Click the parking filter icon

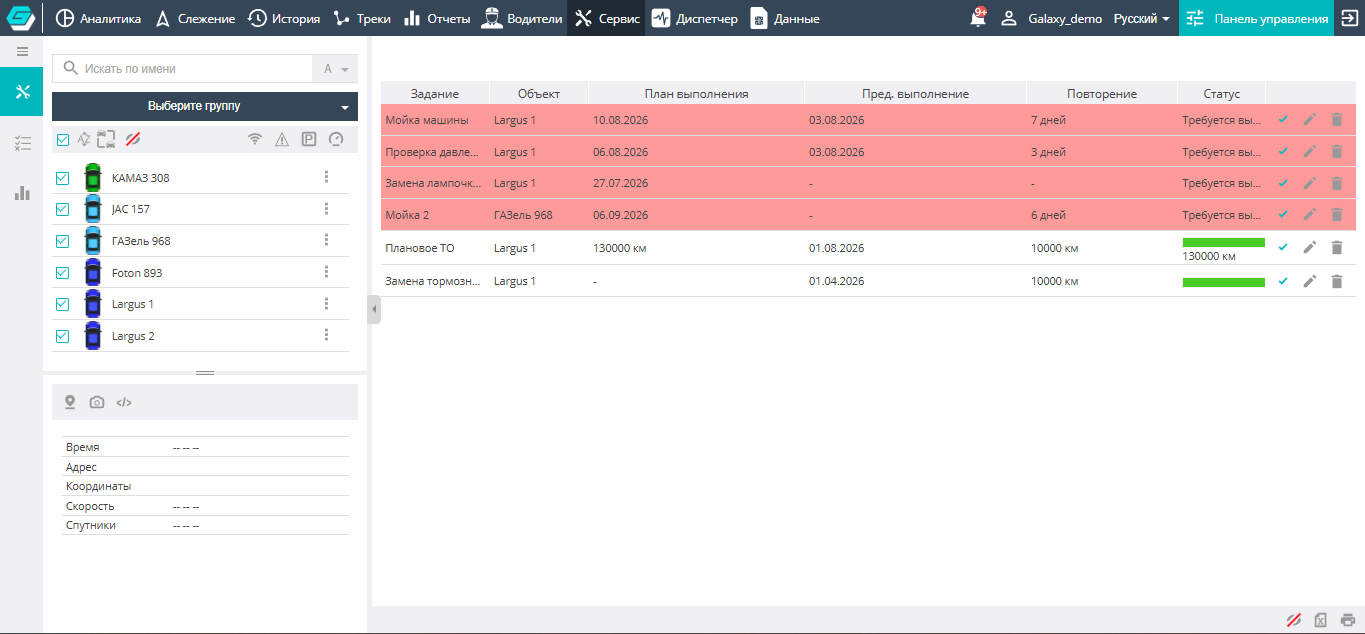(309, 139)
